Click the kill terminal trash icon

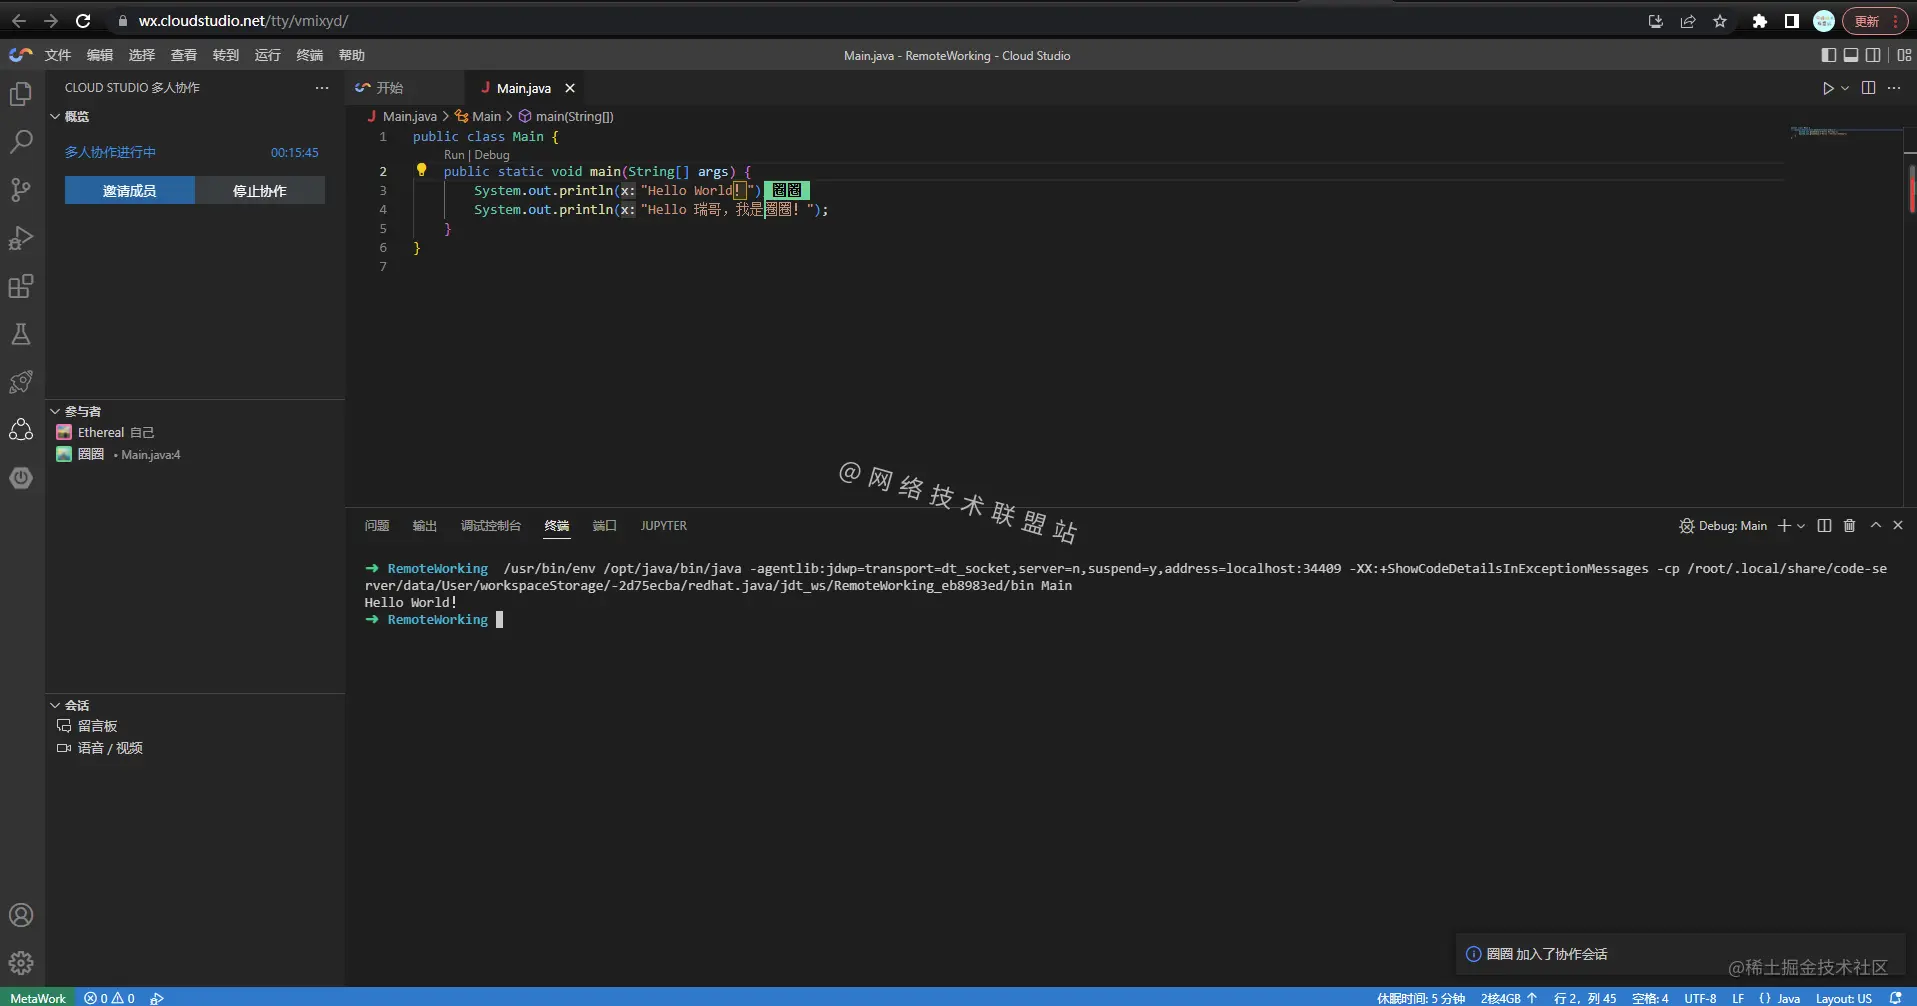[x=1849, y=525]
